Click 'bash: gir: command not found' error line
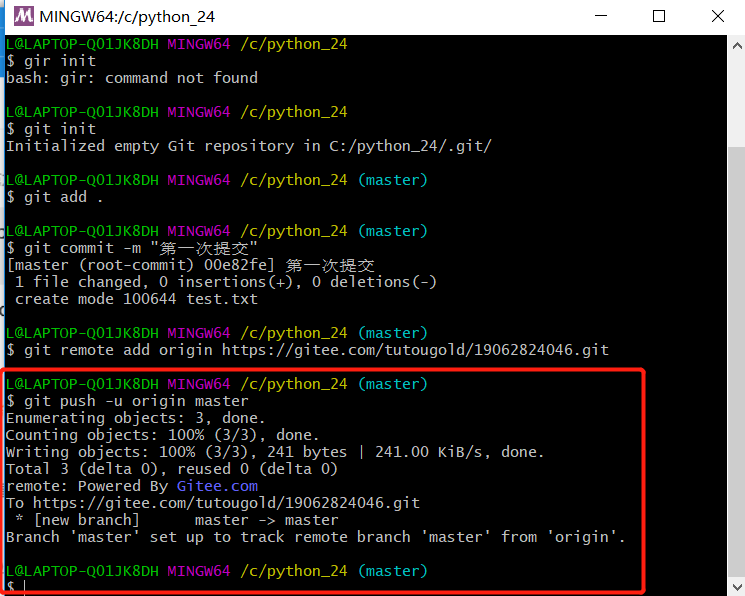745x596 pixels. click(x=132, y=78)
